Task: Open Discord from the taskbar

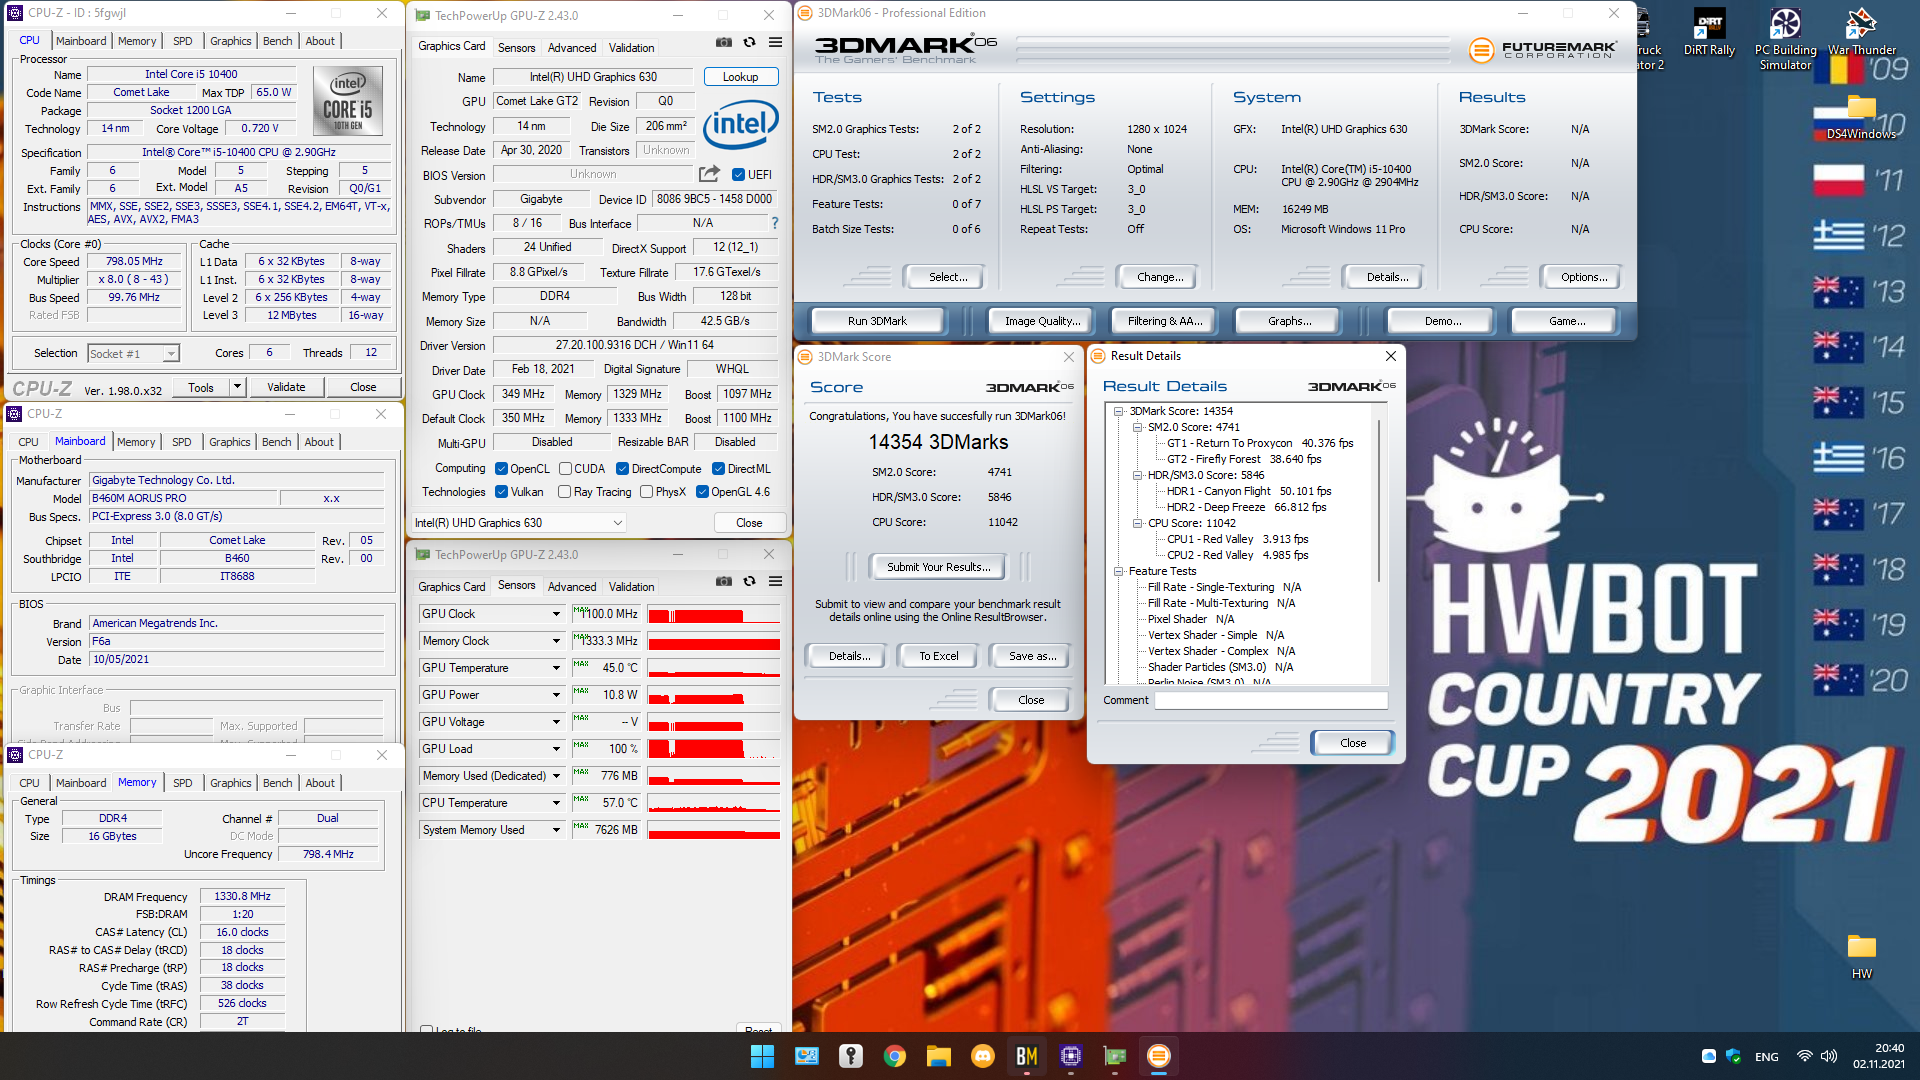Action: click(x=983, y=1056)
